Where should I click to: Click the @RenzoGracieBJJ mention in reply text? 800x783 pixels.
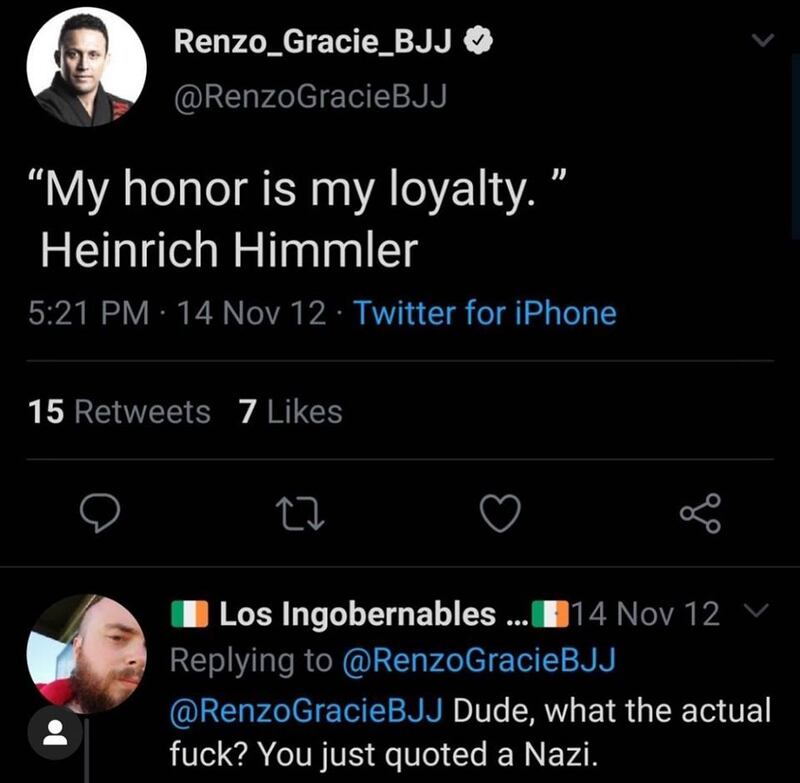click(310, 711)
